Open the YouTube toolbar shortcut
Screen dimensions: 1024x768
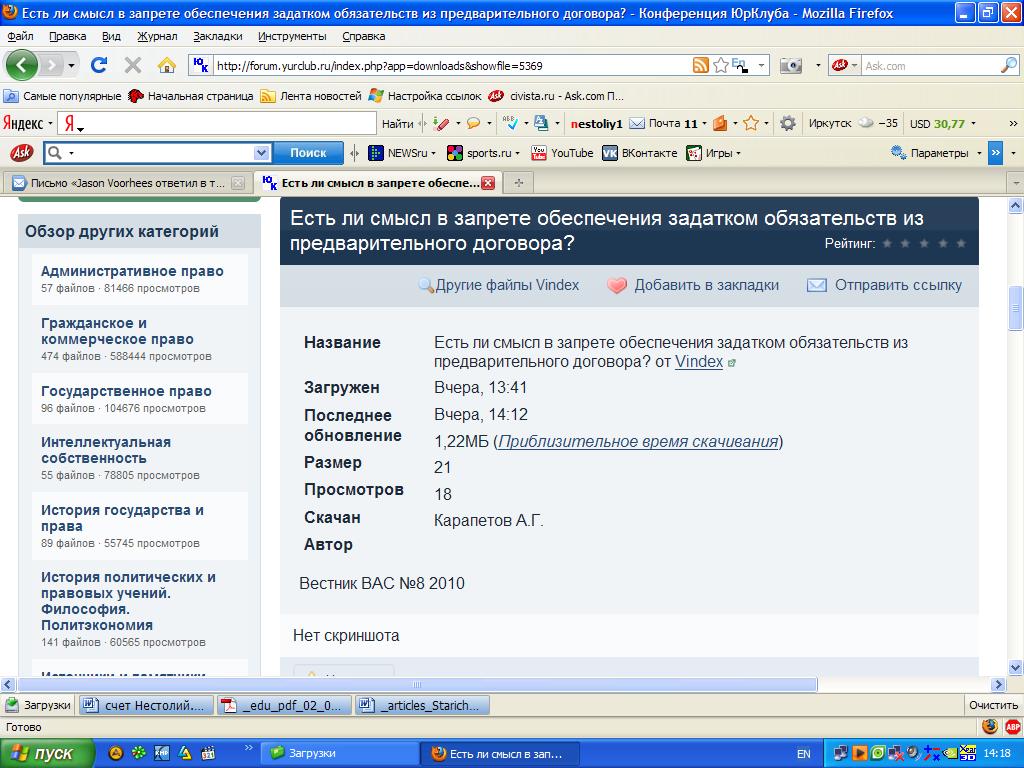[562, 153]
